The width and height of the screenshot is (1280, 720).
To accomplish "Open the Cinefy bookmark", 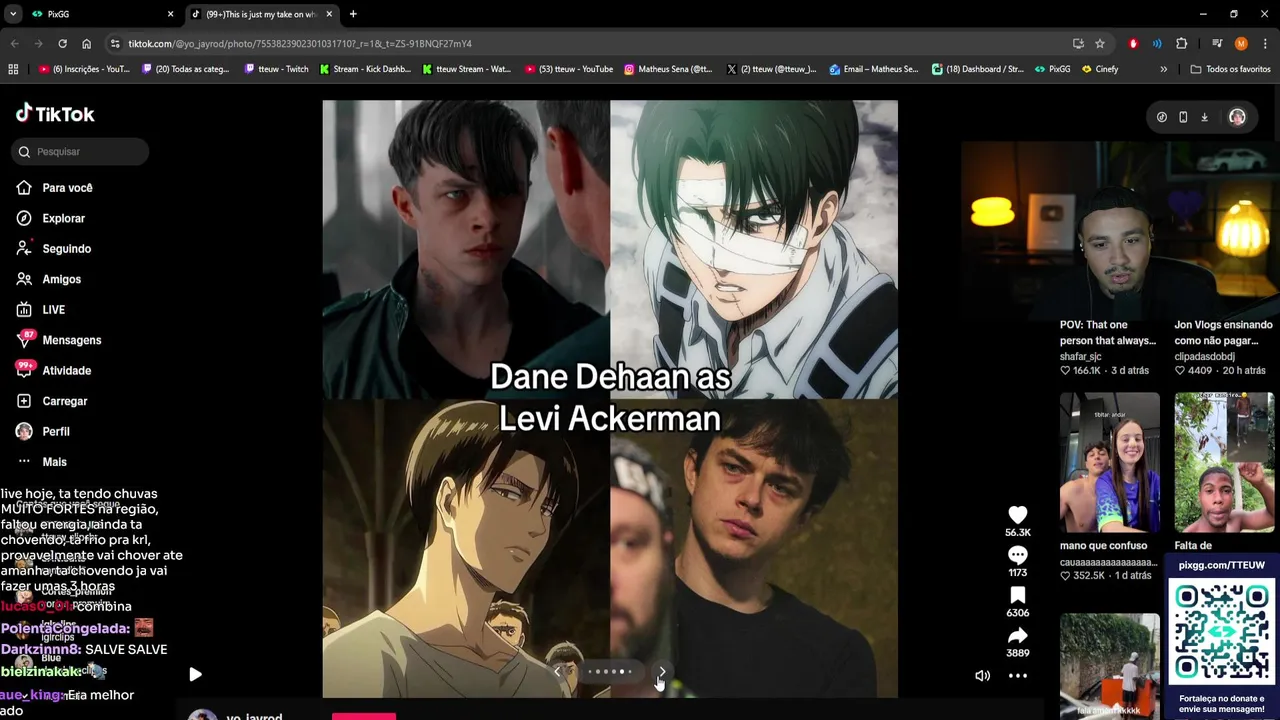I will point(1100,69).
